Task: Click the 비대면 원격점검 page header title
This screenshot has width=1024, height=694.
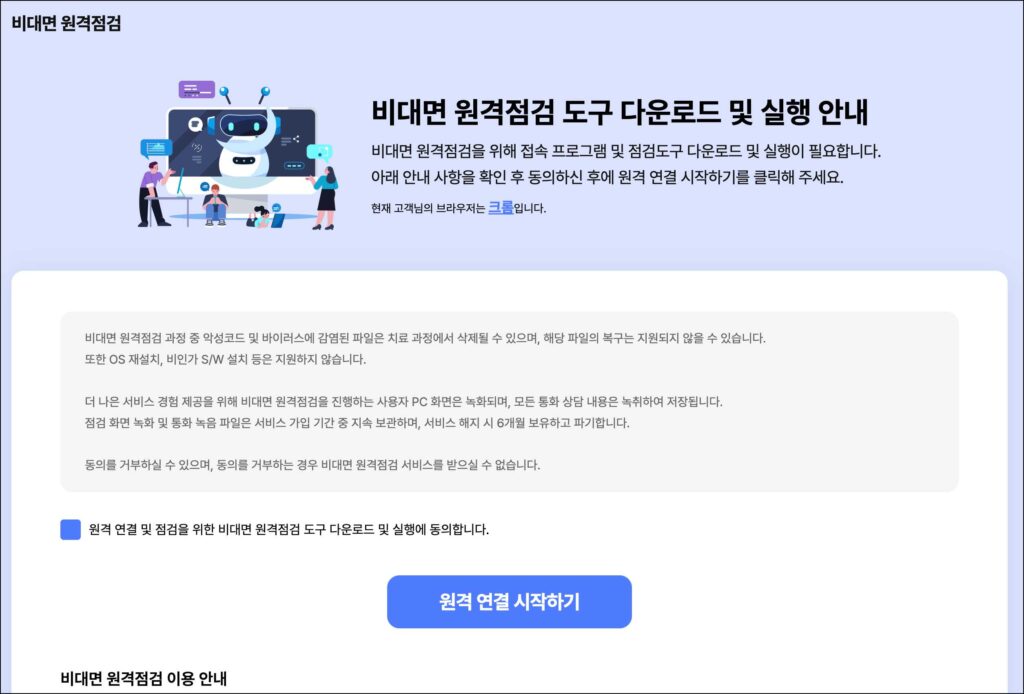Action: pyautogui.click(x=66, y=24)
